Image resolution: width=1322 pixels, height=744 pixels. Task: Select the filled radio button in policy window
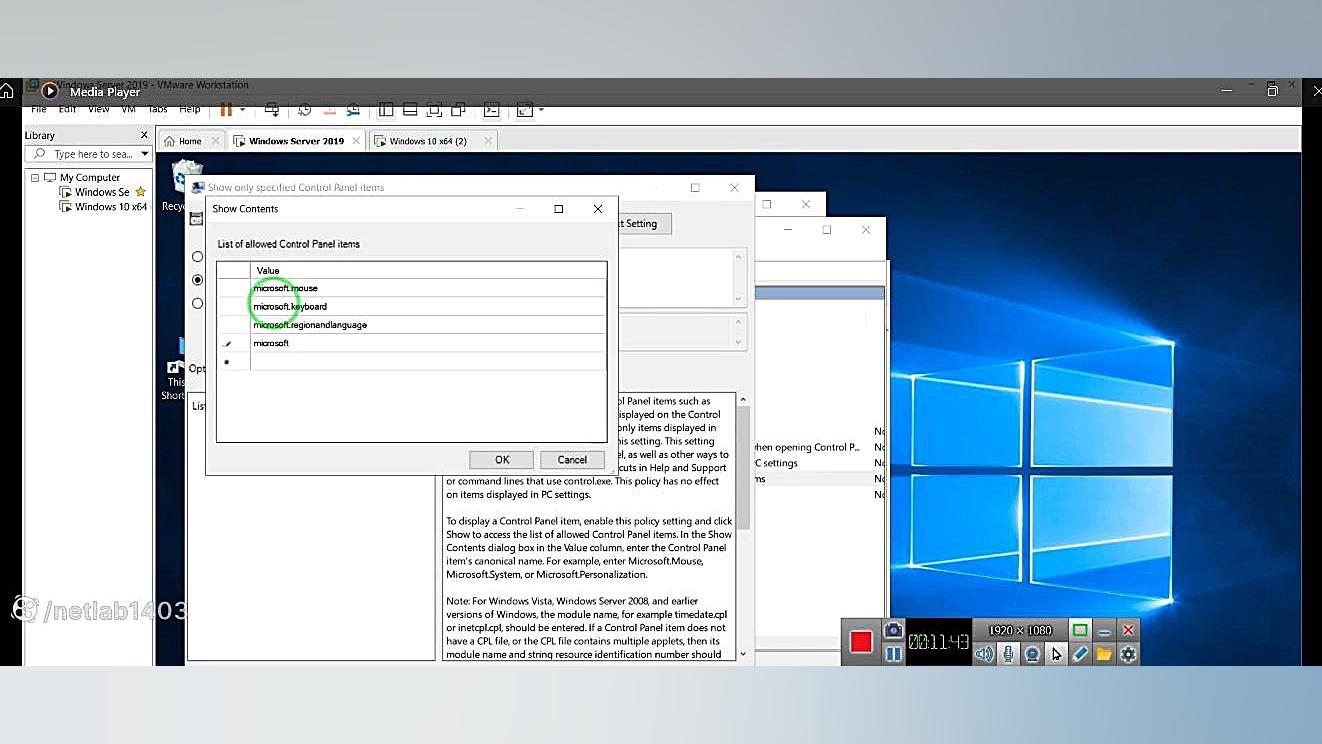point(197,280)
